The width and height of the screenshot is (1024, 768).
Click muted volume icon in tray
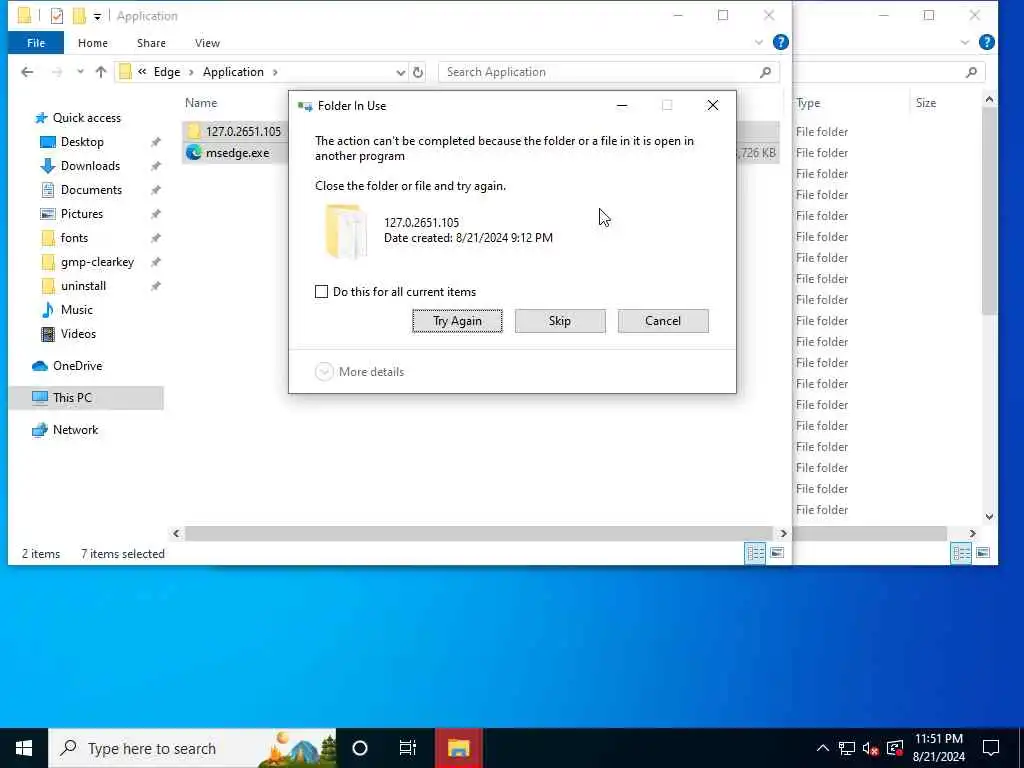[x=870, y=748]
